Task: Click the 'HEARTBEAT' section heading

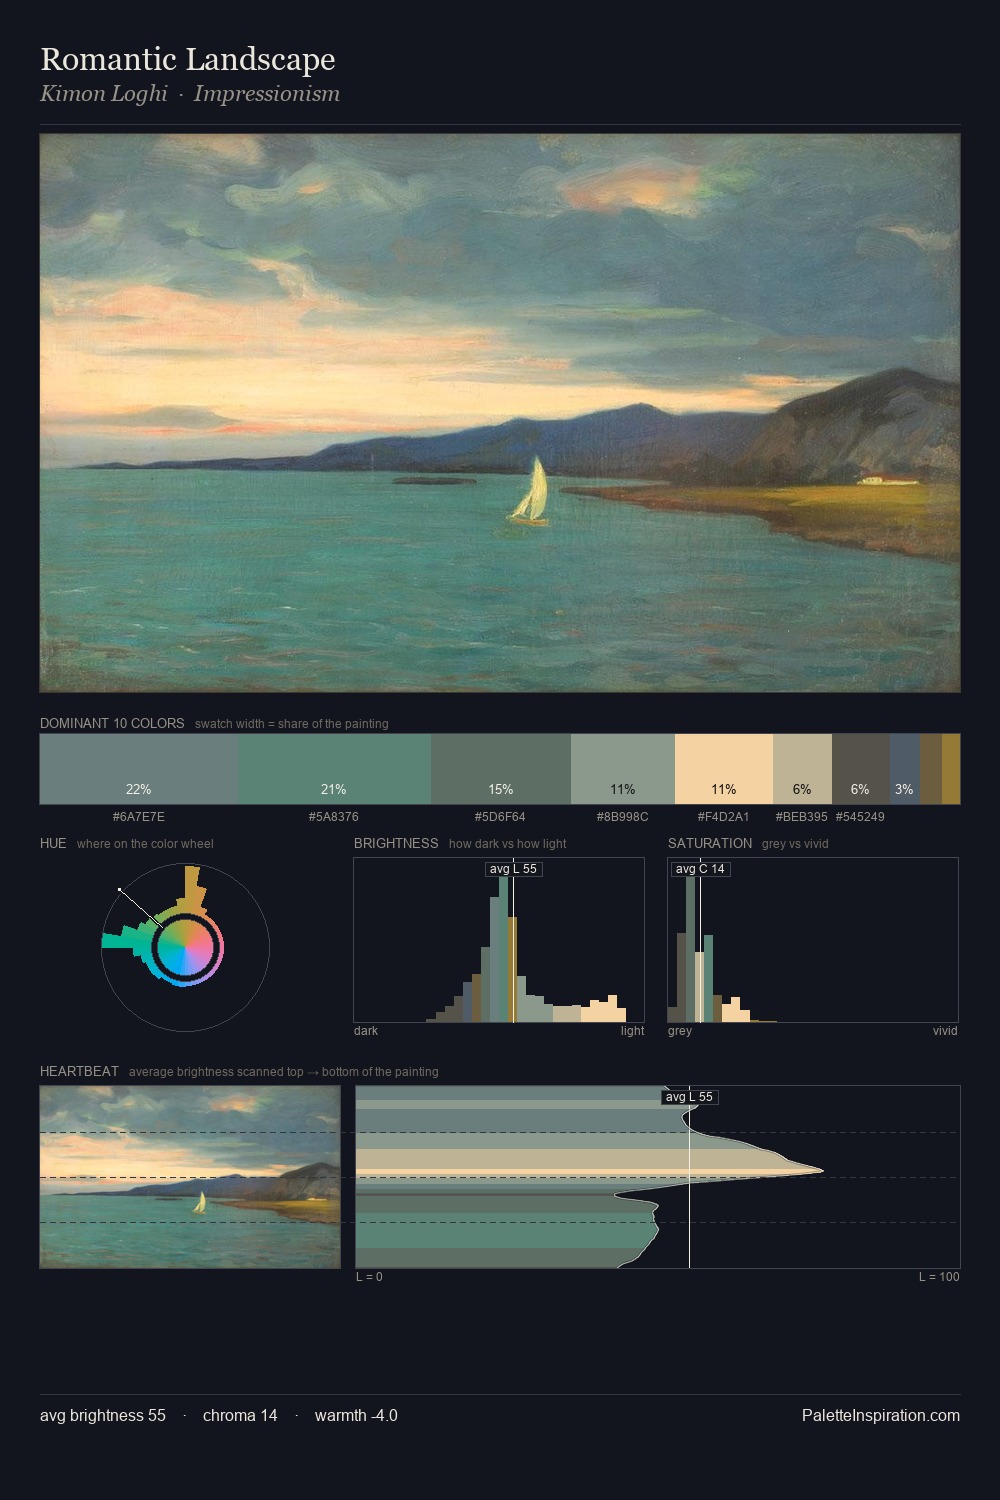Action: click(80, 1071)
